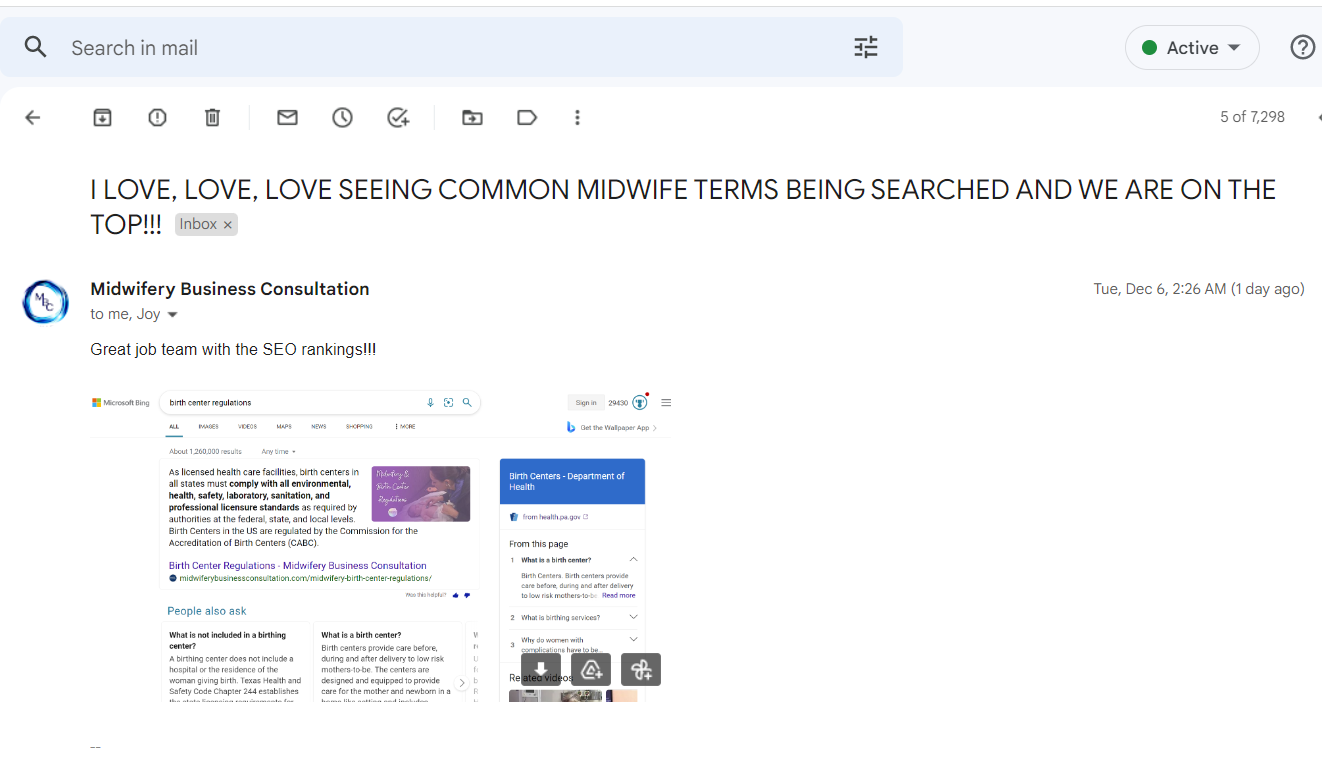Go back to inbox with arrow
This screenshot has height=767, width=1322.
click(x=33, y=118)
